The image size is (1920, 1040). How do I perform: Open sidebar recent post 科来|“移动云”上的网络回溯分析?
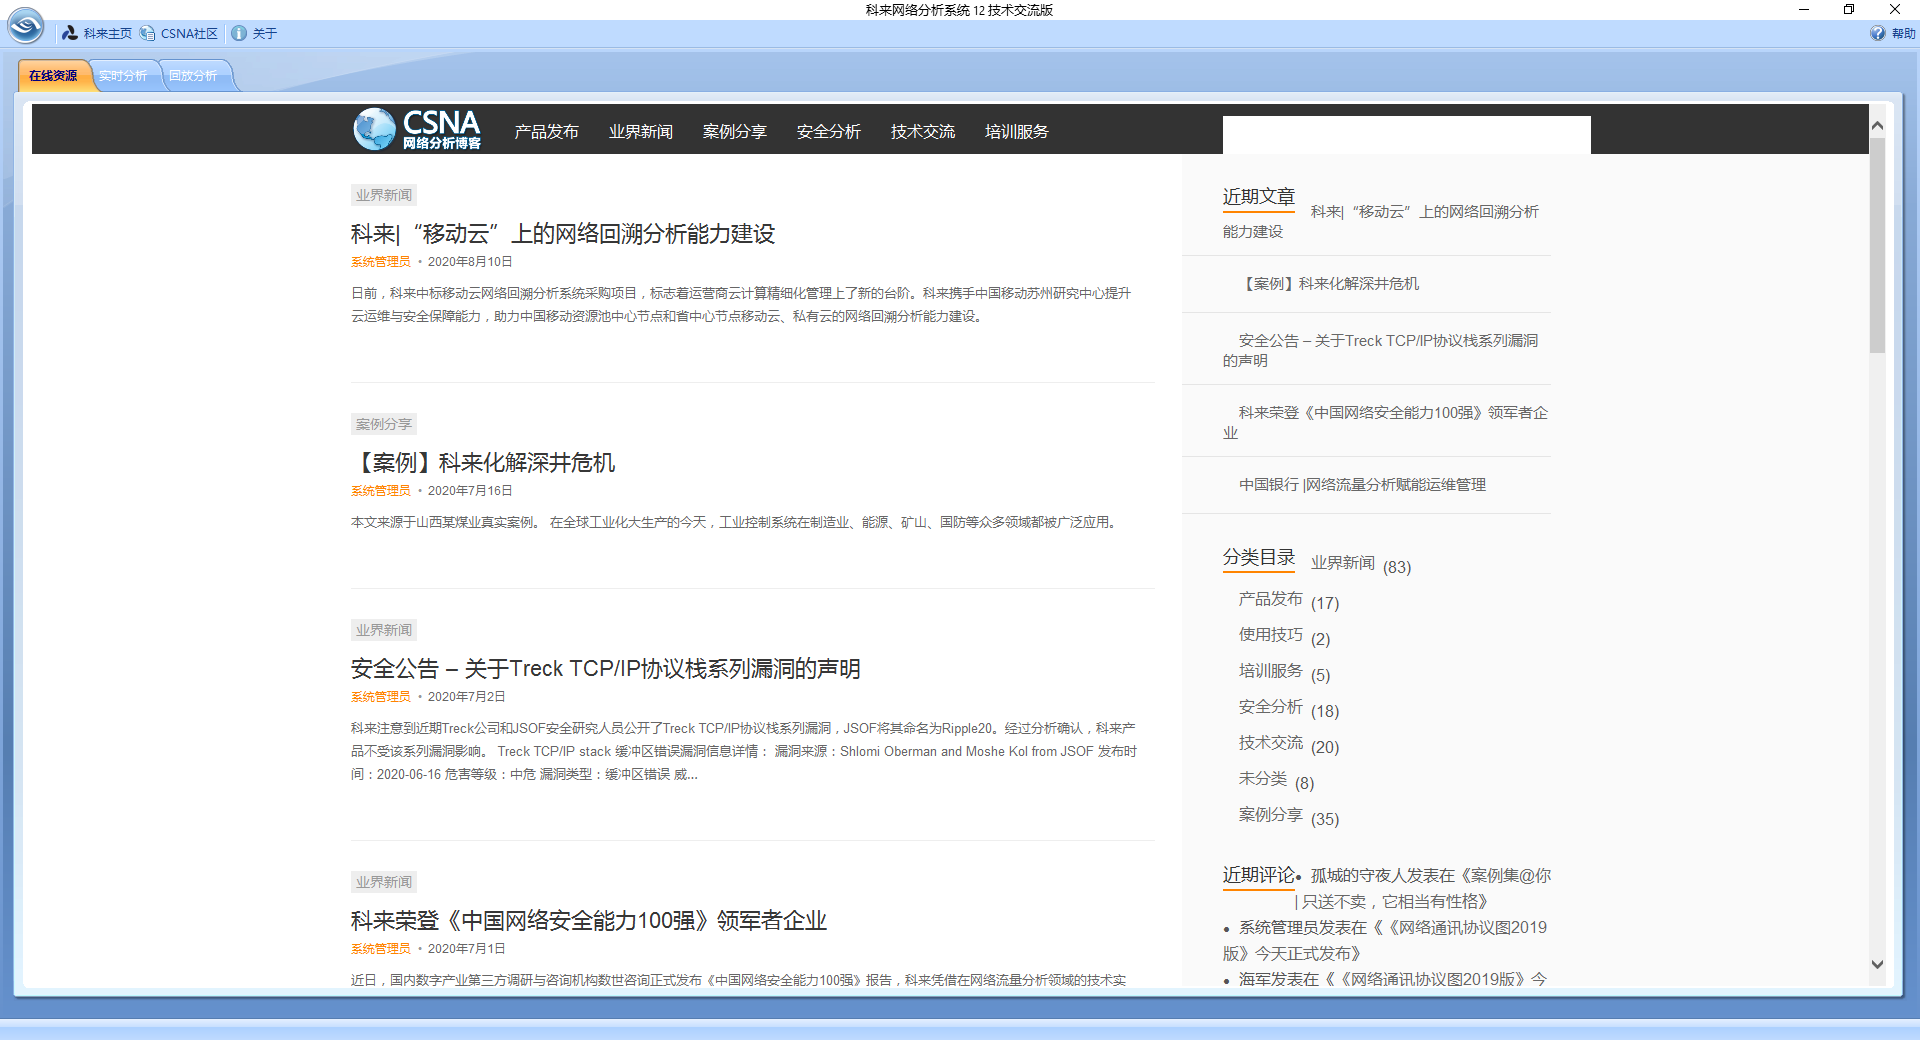click(x=1380, y=221)
